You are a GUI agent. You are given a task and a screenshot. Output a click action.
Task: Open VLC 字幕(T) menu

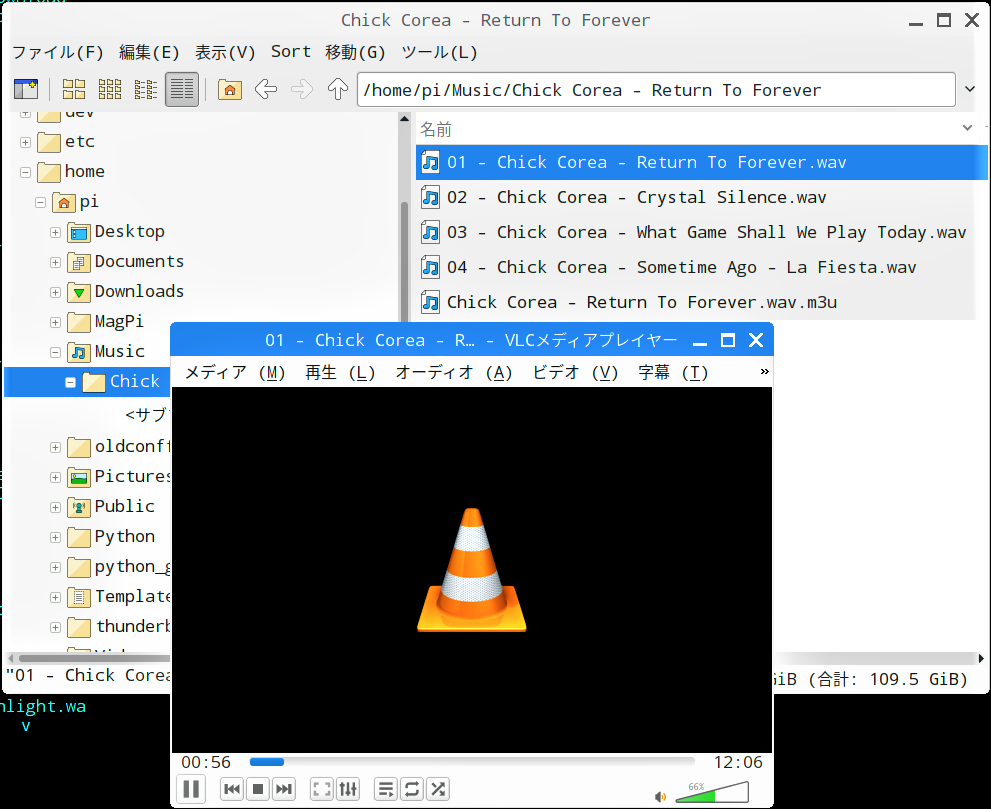click(x=673, y=373)
